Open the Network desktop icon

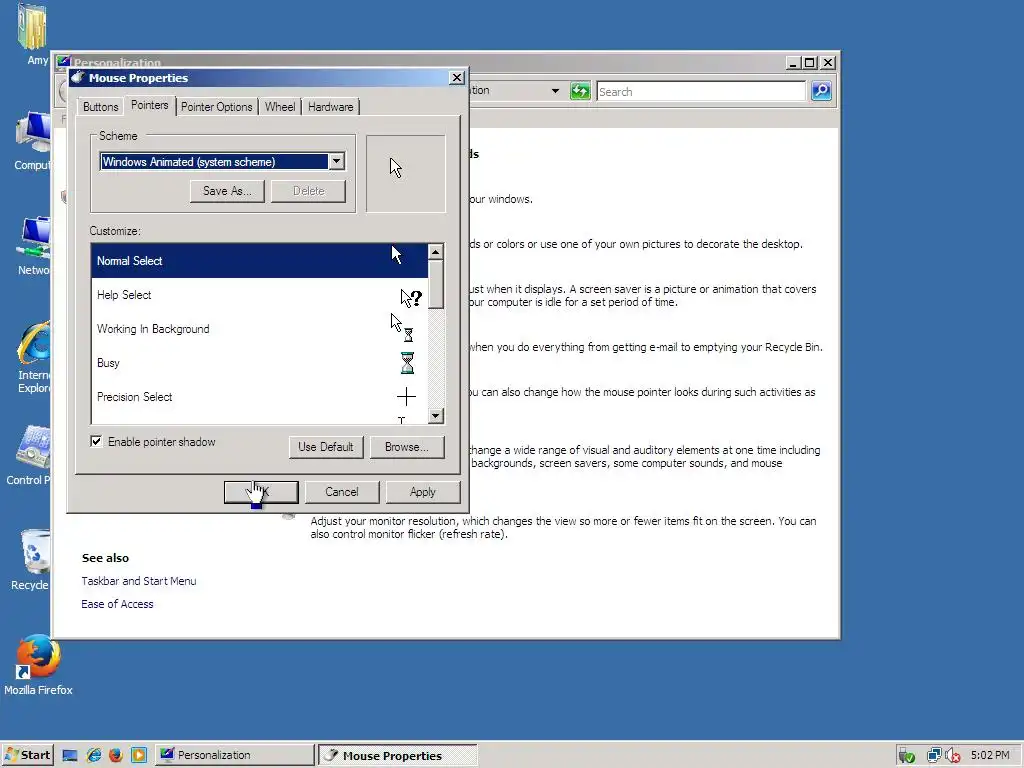click(34, 246)
